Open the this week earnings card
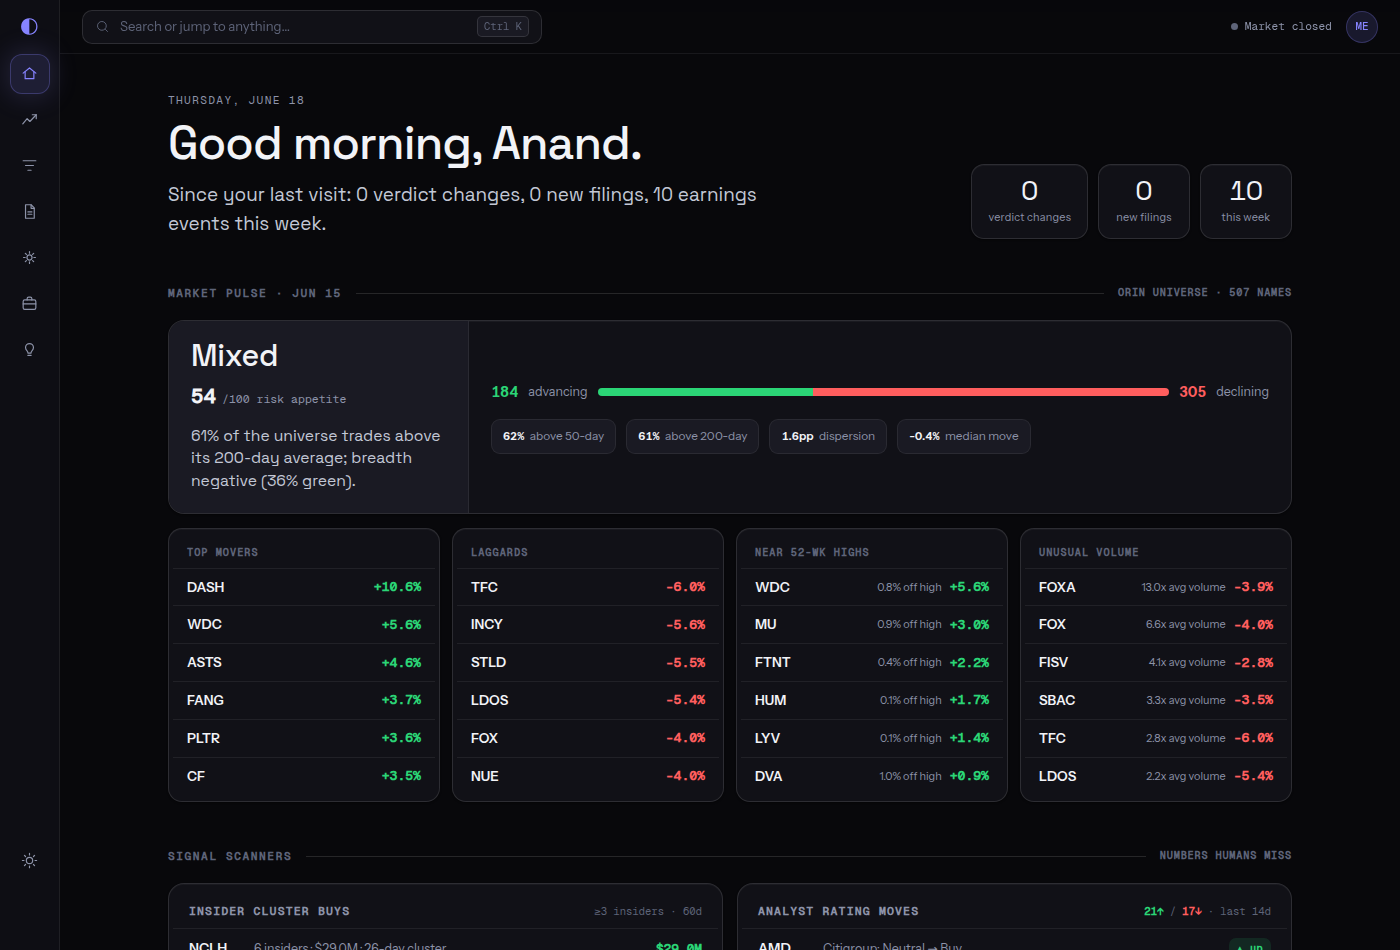The width and height of the screenshot is (1400, 950). click(1246, 202)
